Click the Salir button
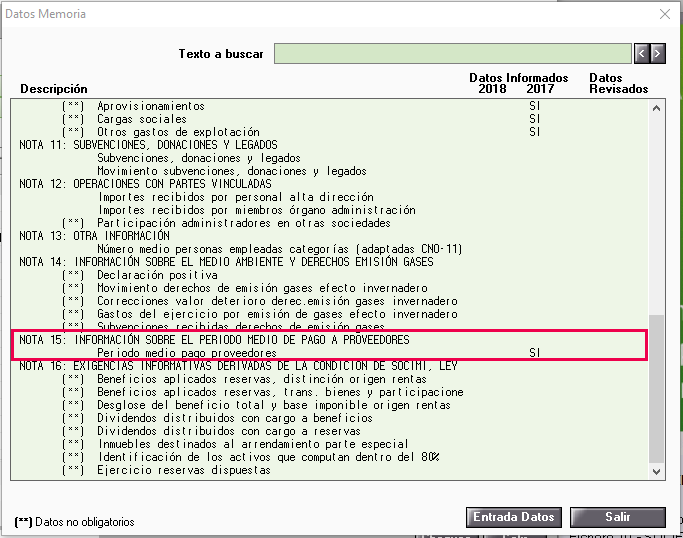683x538 pixels. (618, 517)
